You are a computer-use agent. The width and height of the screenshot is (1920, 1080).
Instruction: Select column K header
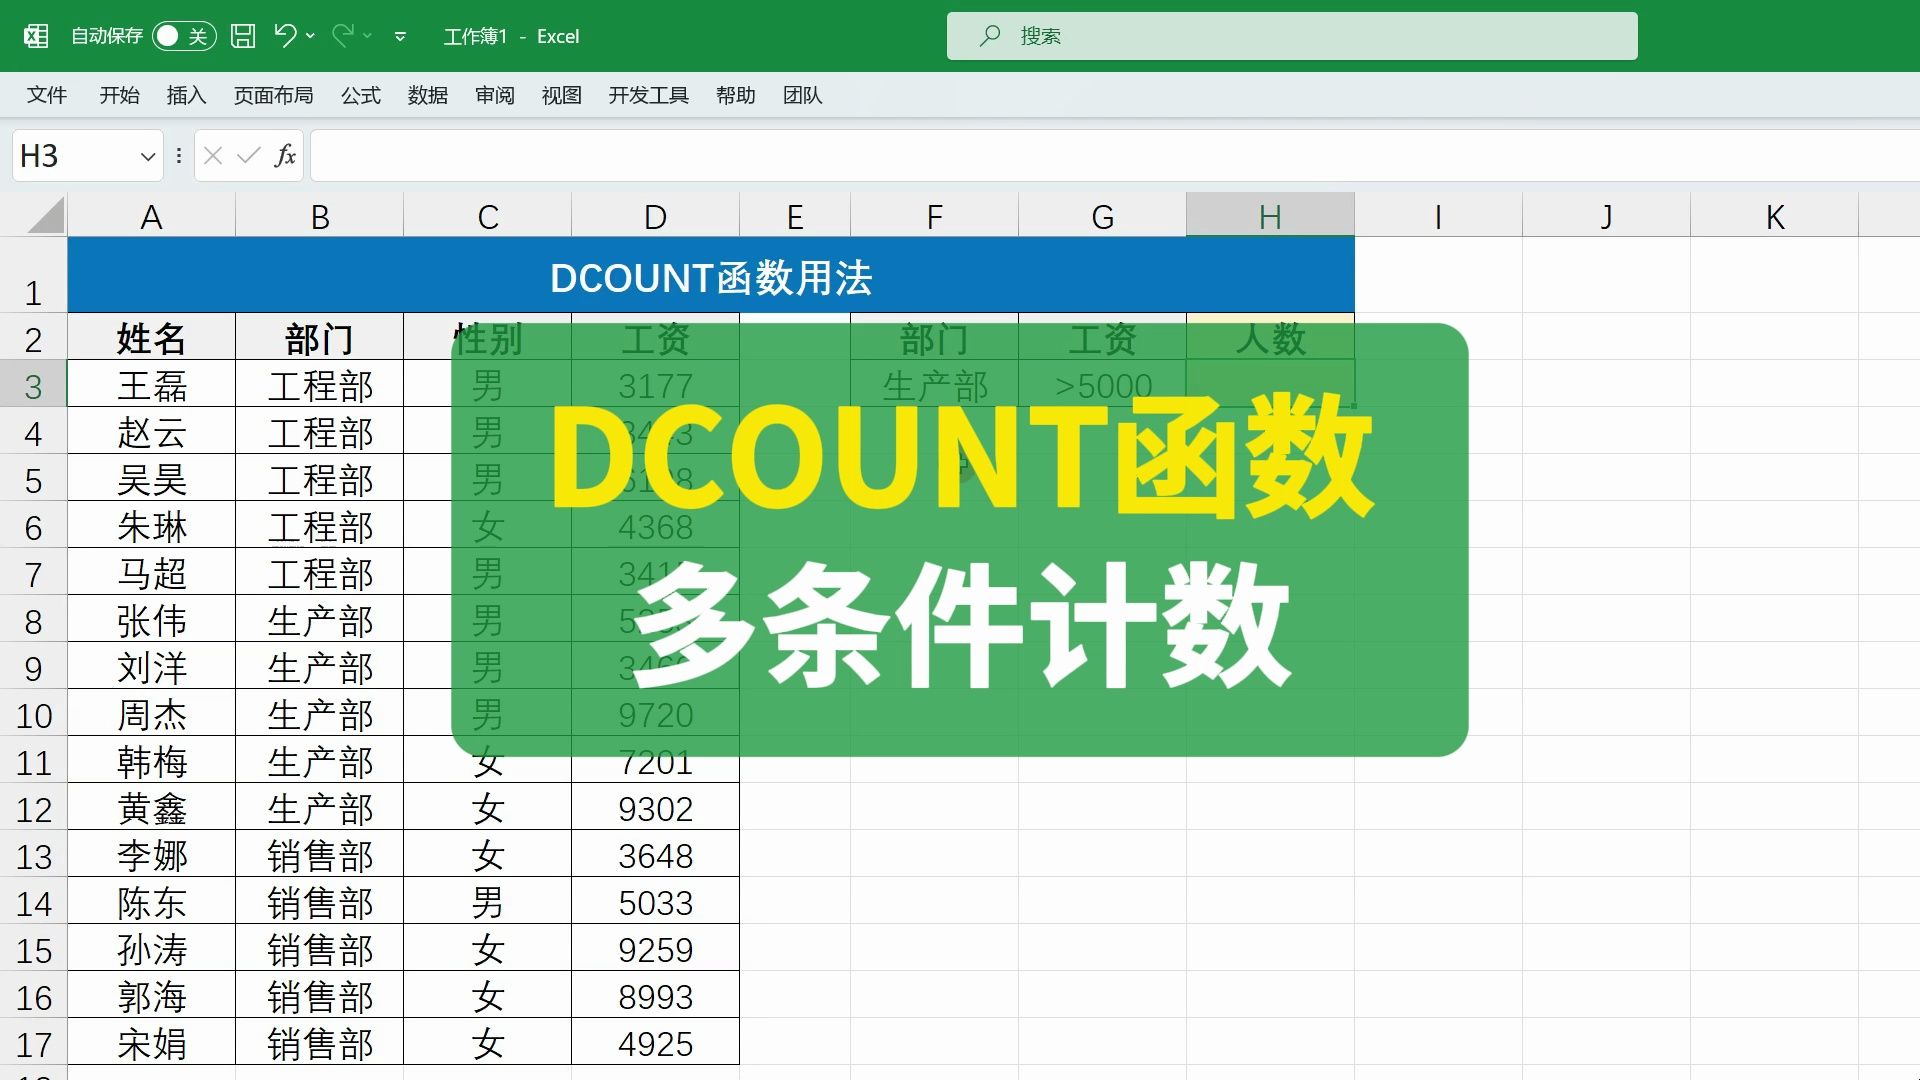coord(1775,216)
